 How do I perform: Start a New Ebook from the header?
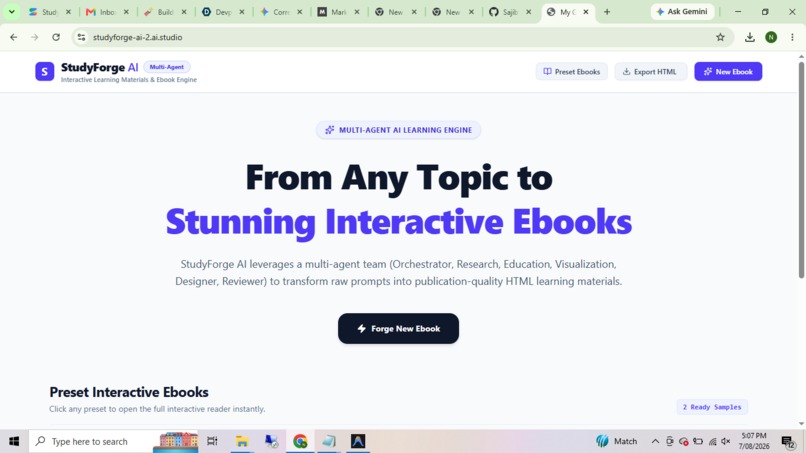728,71
